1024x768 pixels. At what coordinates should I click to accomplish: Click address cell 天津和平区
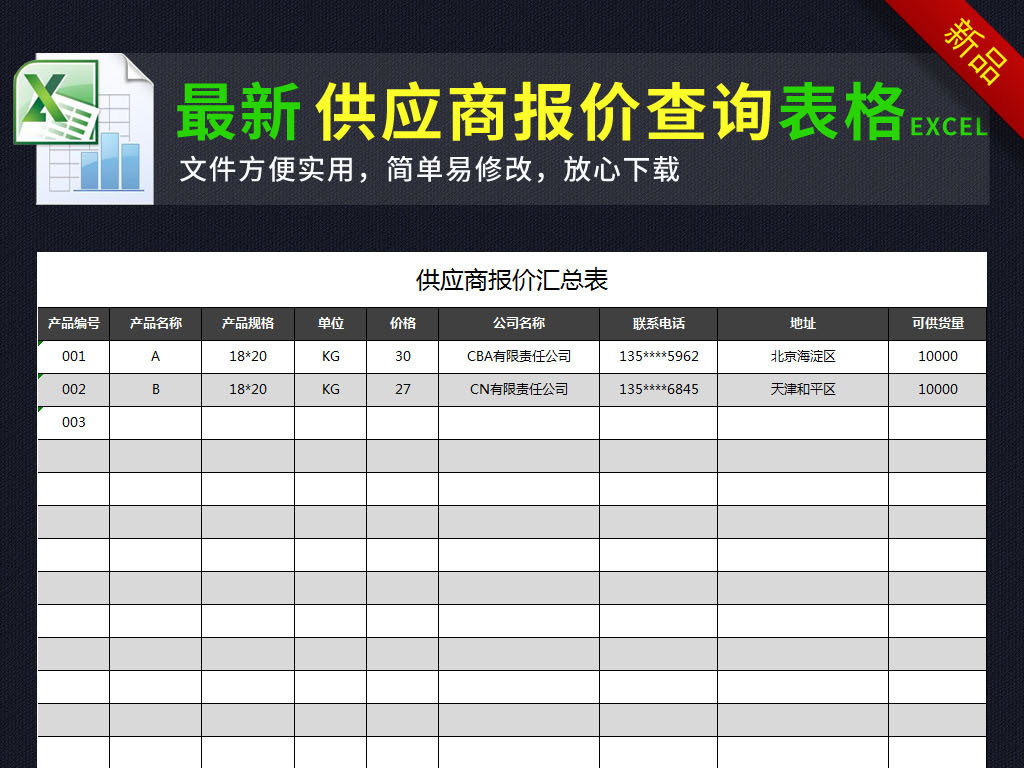pos(803,390)
